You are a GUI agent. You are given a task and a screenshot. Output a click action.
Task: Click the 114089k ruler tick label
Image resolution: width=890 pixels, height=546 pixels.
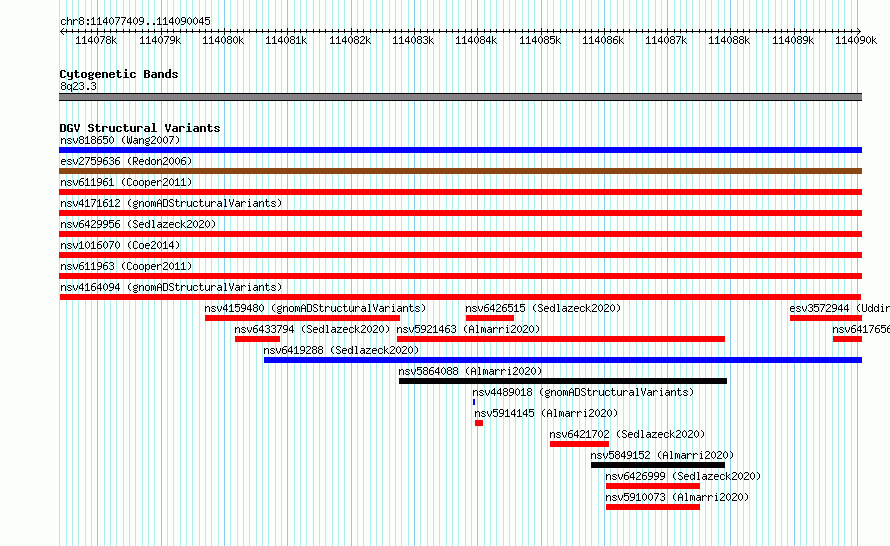[793, 40]
